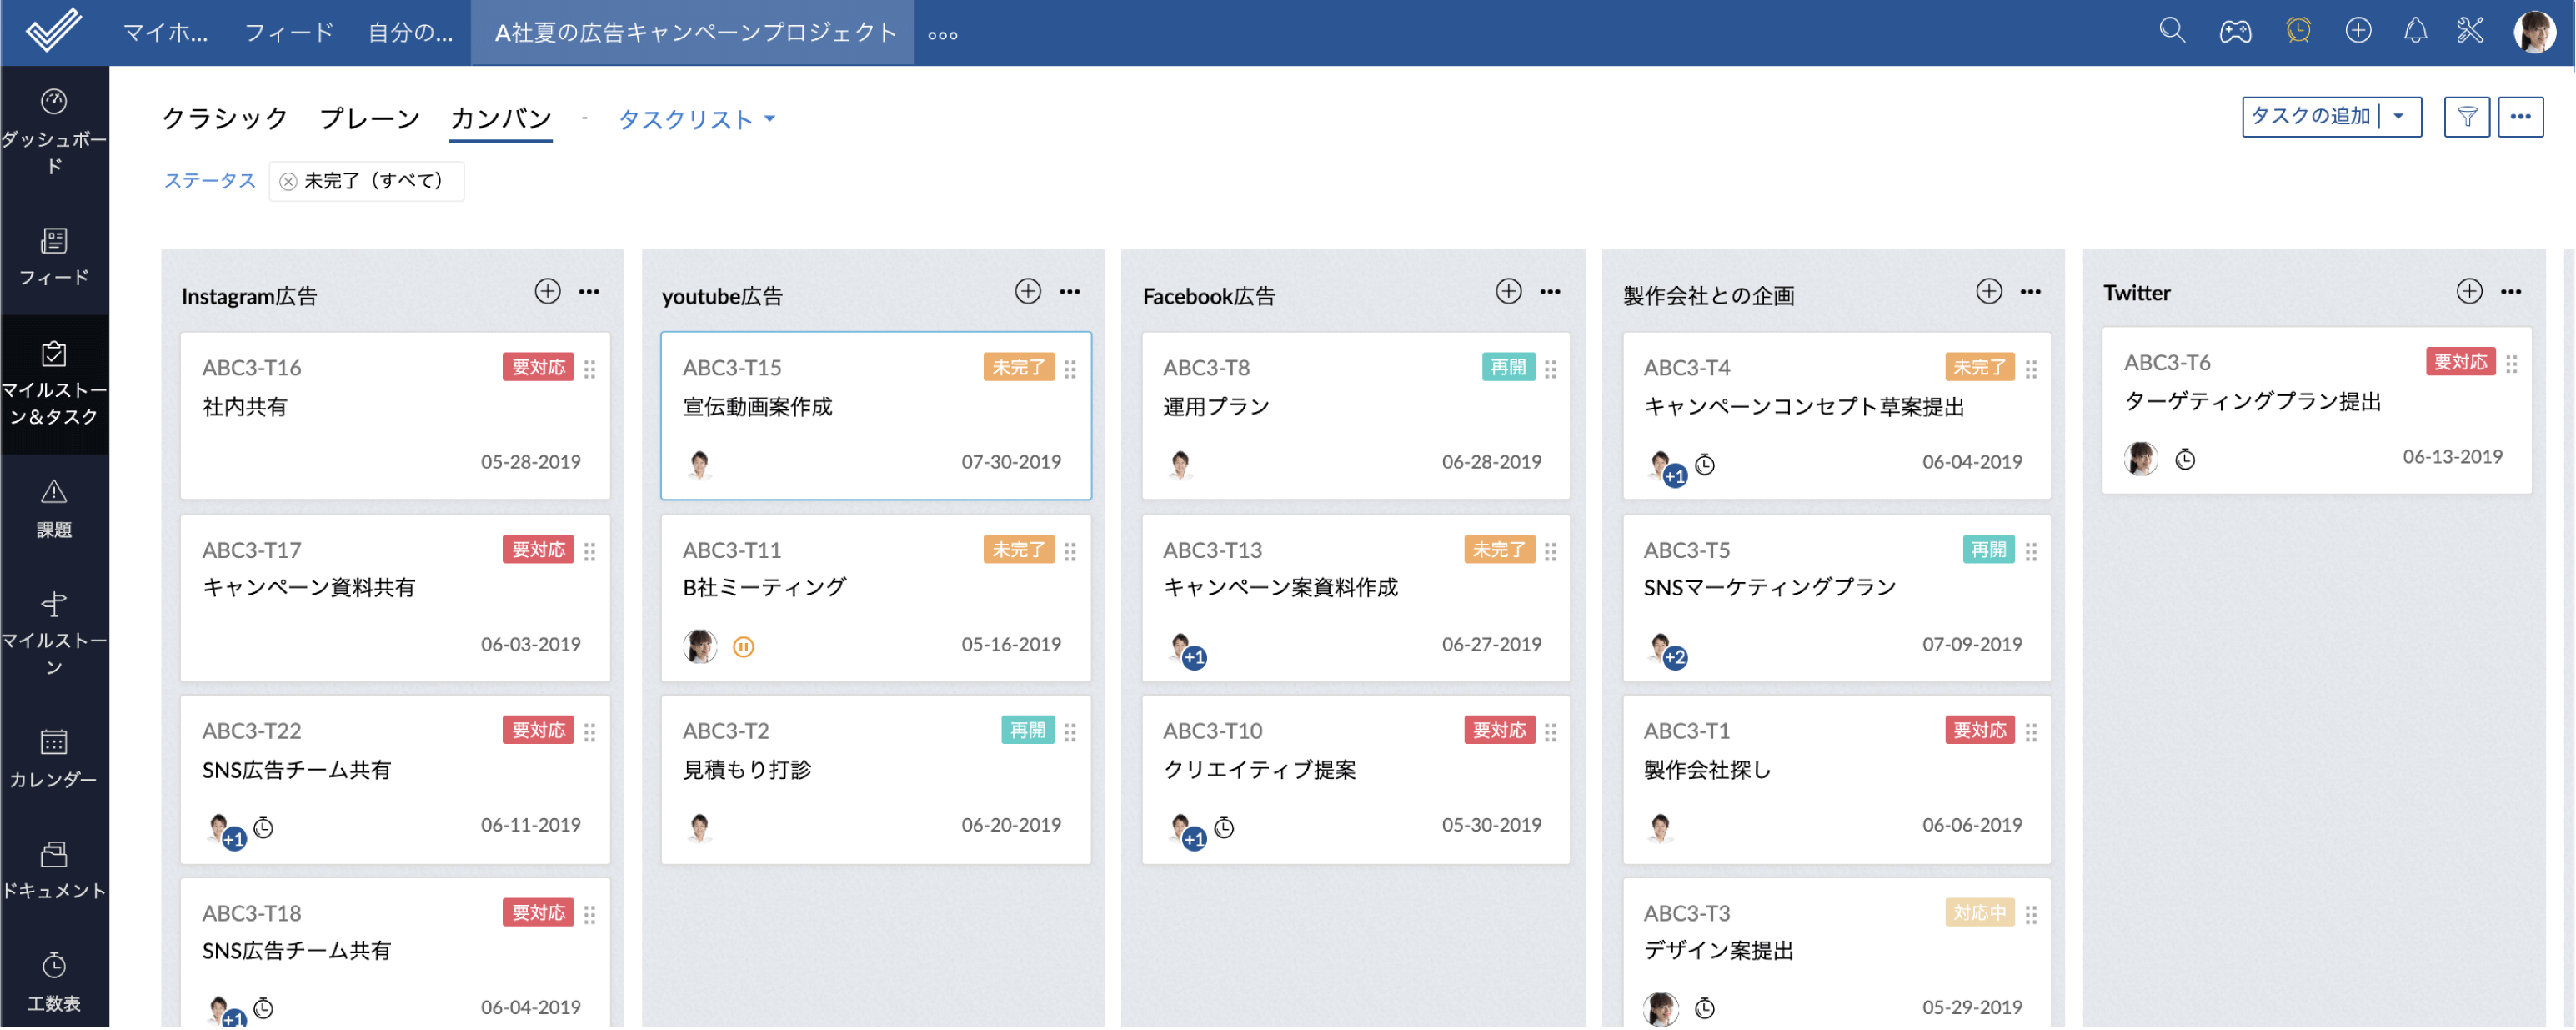The width and height of the screenshot is (2576, 1030).
Task: Open 工数表 in sidebar
Action: point(54,983)
